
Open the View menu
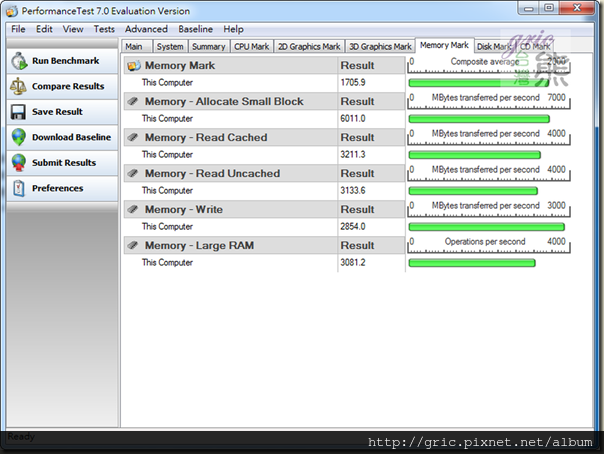point(73,29)
